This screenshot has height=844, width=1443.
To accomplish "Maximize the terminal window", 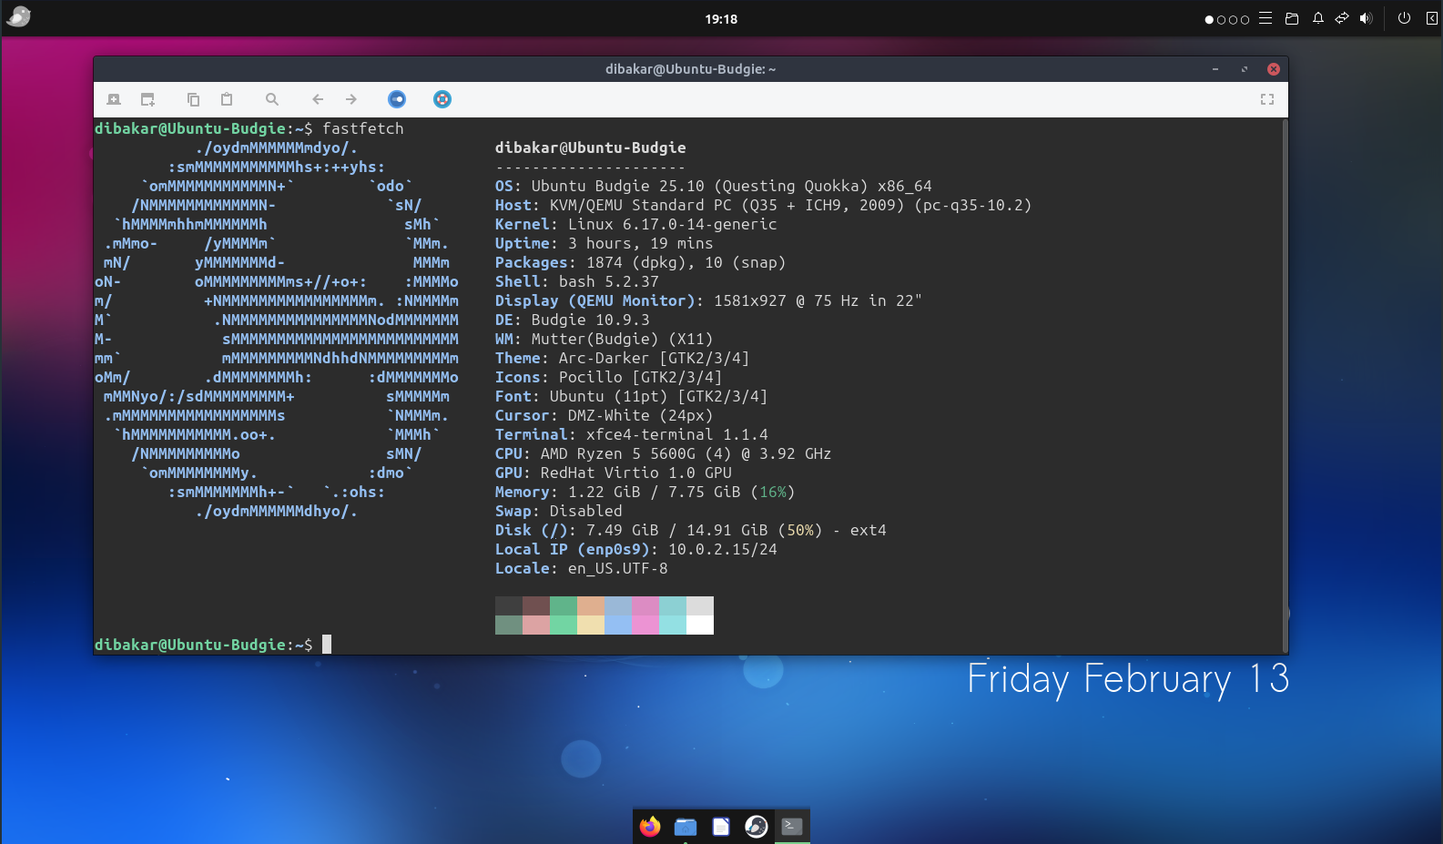I will pos(1244,69).
